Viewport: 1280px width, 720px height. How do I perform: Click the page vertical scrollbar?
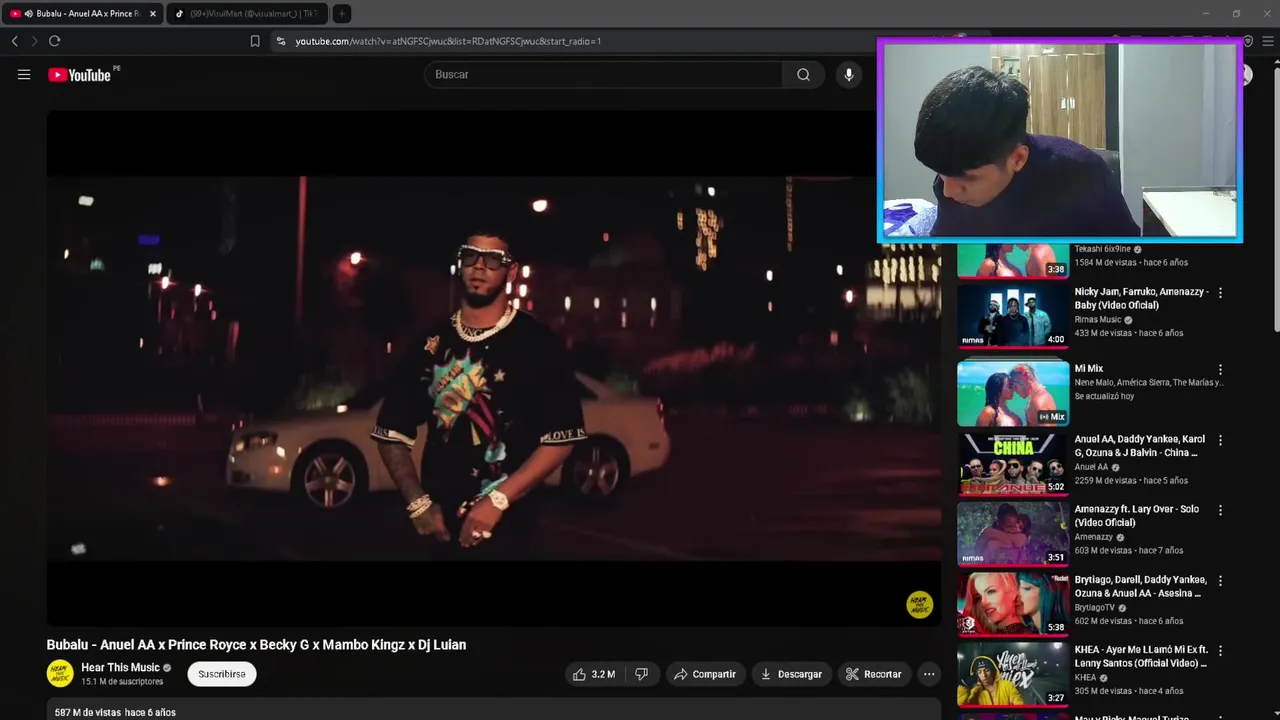click(1275, 200)
